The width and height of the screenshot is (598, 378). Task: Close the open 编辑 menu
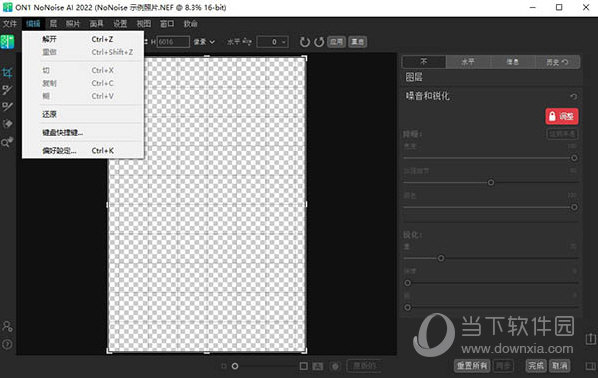tap(33, 24)
